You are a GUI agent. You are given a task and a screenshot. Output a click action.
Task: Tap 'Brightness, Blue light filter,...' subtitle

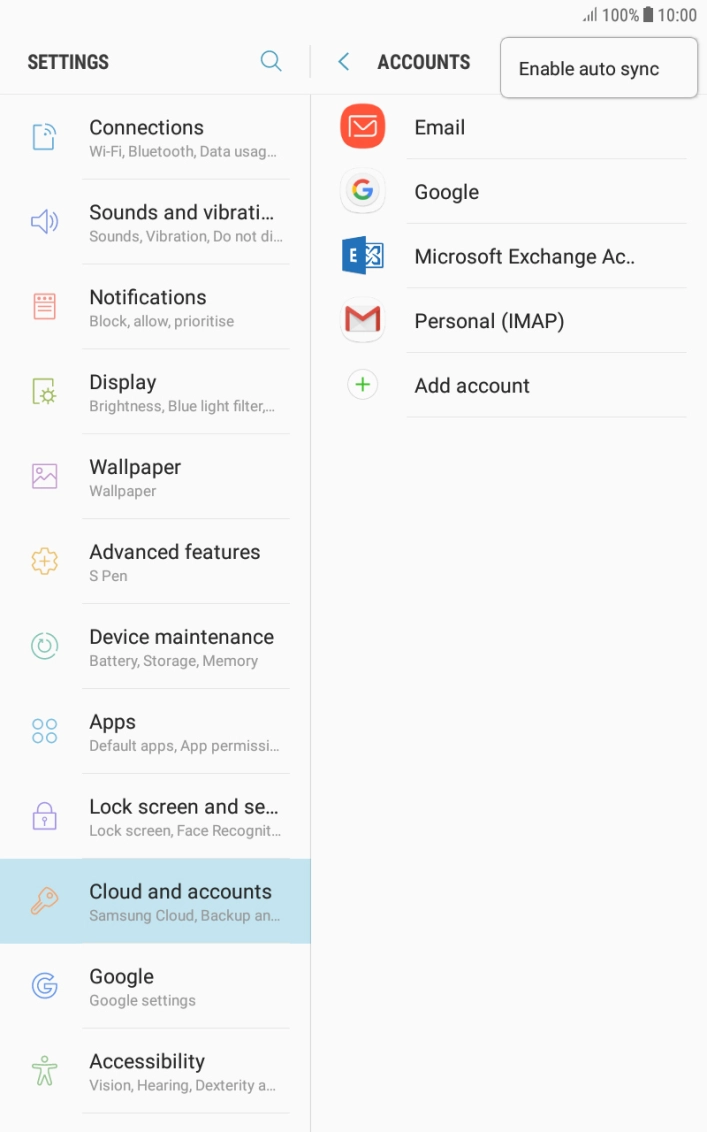[182, 406]
